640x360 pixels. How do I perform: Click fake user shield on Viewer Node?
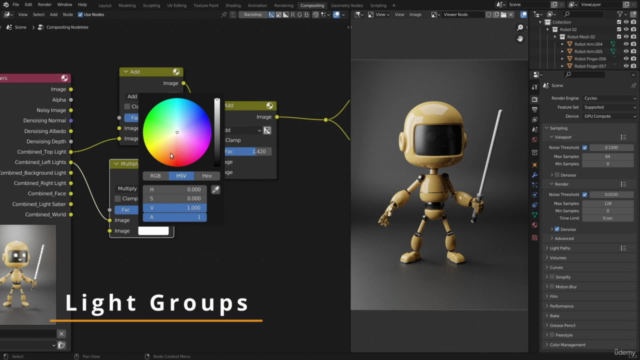click(x=489, y=15)
